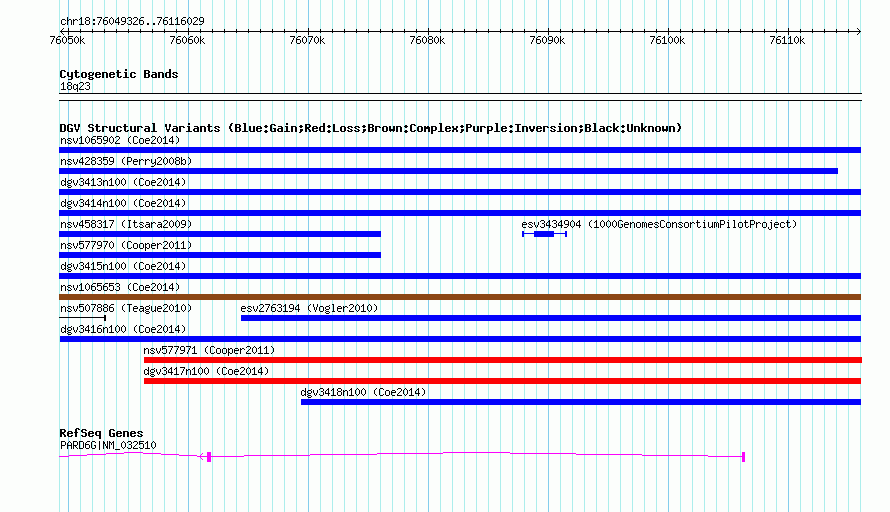
Task: Click the PARD6G right-end exon marker
Action: [x=743, y=456]
